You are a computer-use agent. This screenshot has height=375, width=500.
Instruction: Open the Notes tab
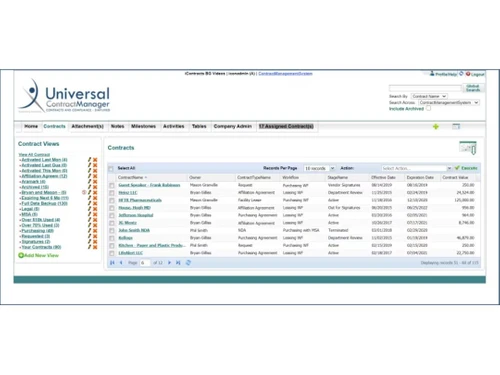(117, 126)
